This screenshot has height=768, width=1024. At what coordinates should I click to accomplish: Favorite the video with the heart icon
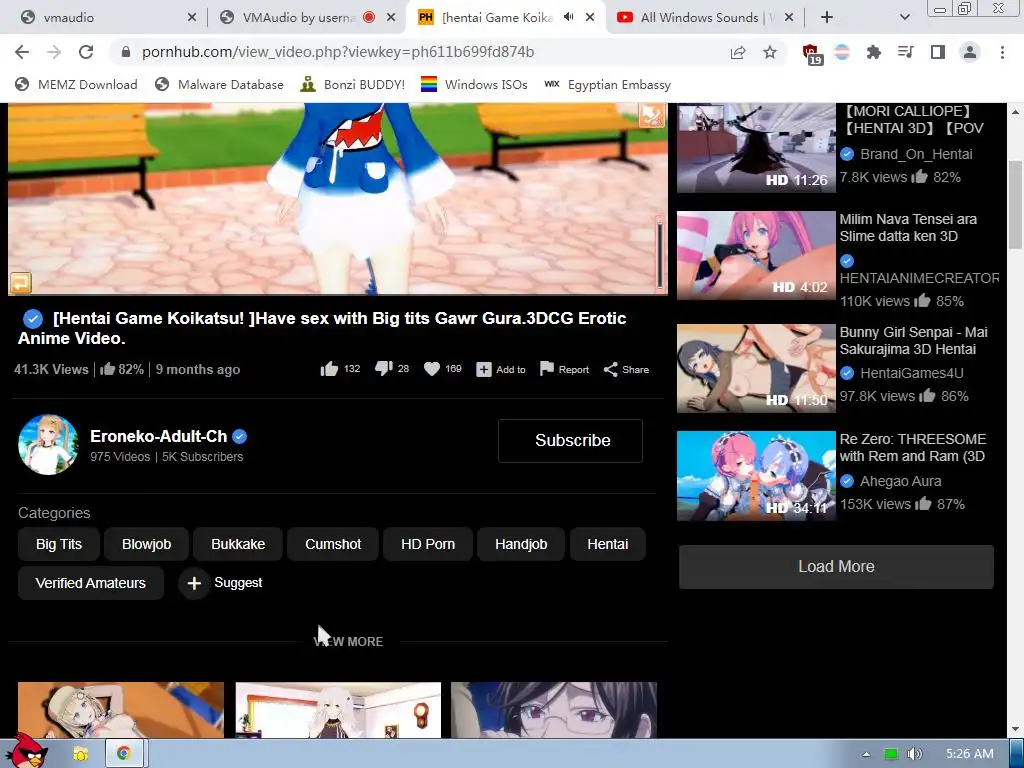point(432,370)
